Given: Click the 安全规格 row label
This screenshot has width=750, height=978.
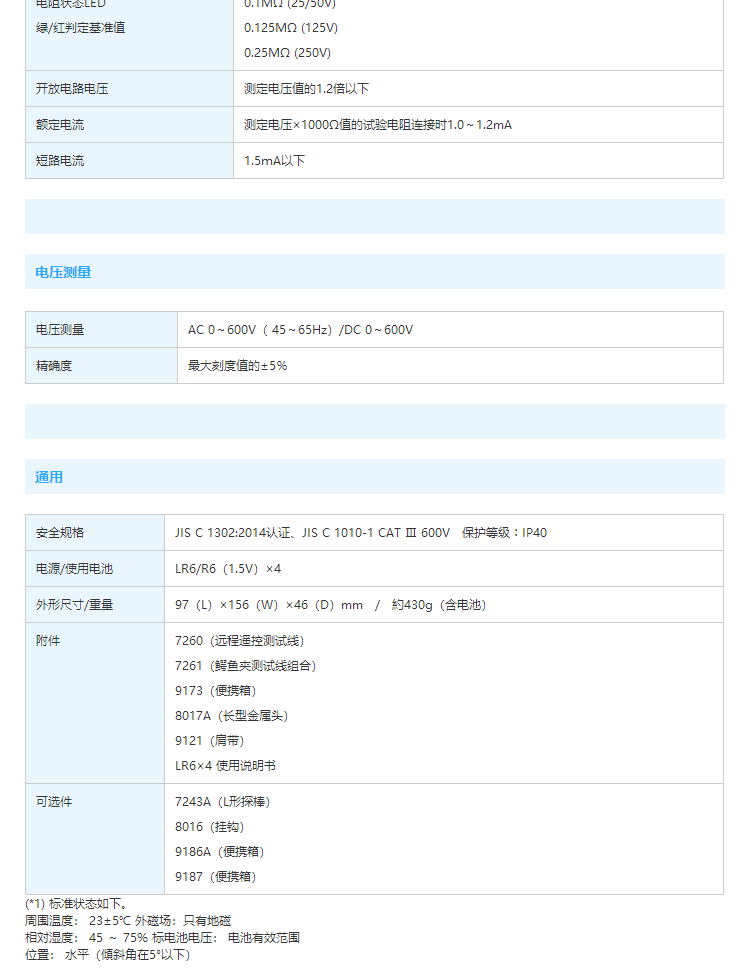Looking at the screenshot, I should 60,533.
